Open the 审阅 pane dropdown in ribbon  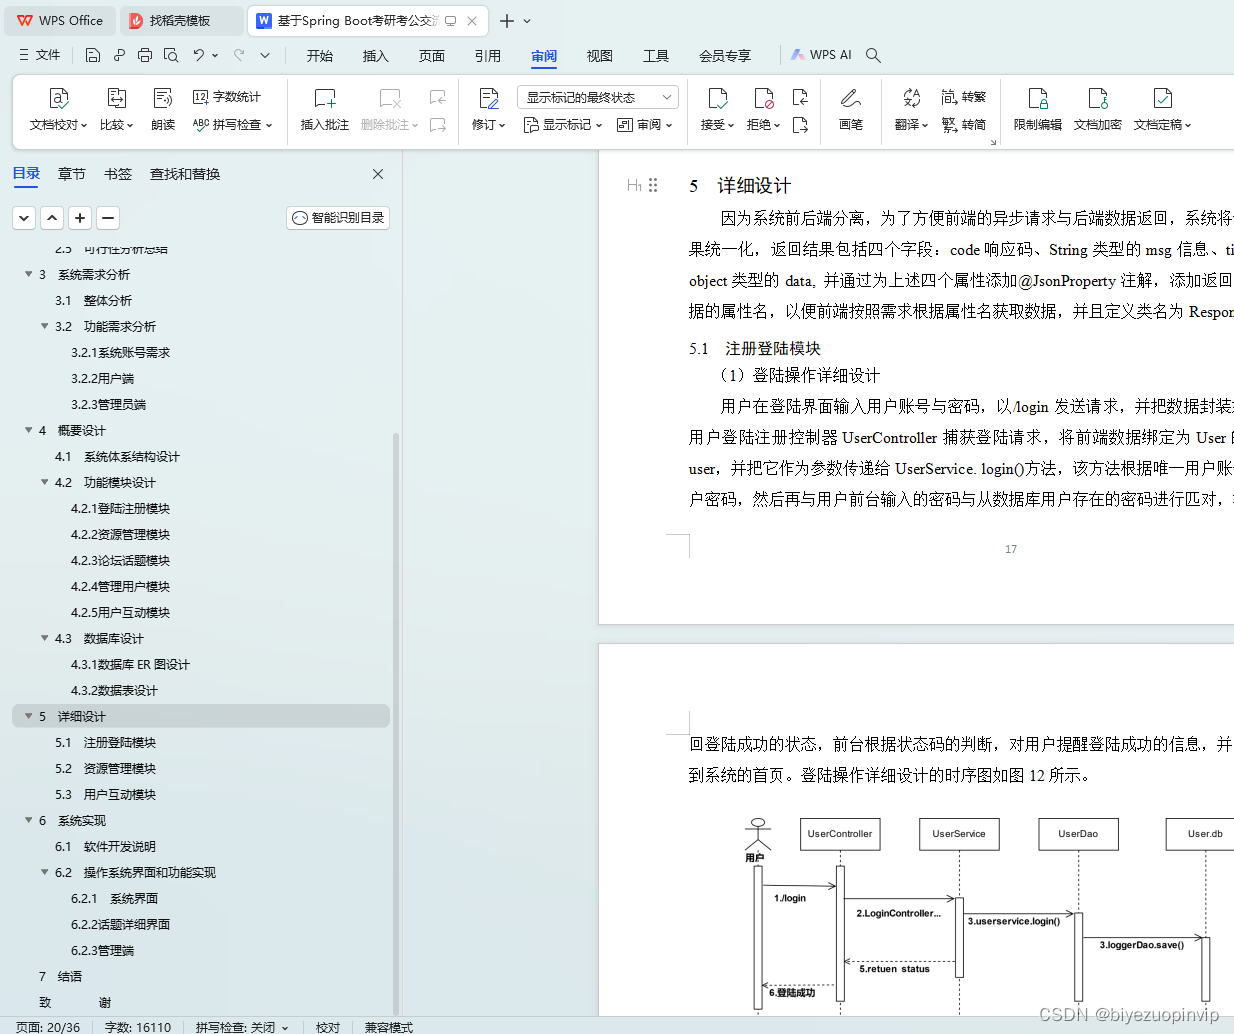[645, 125]
